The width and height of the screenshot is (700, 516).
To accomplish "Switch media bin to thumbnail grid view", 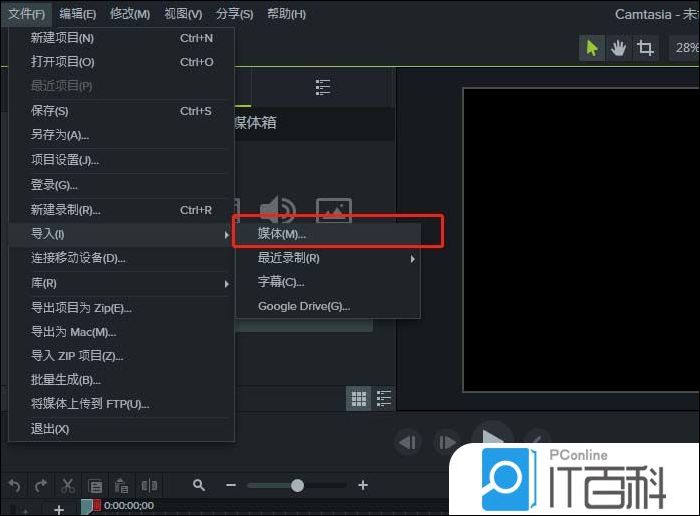I will click(358, 398).
